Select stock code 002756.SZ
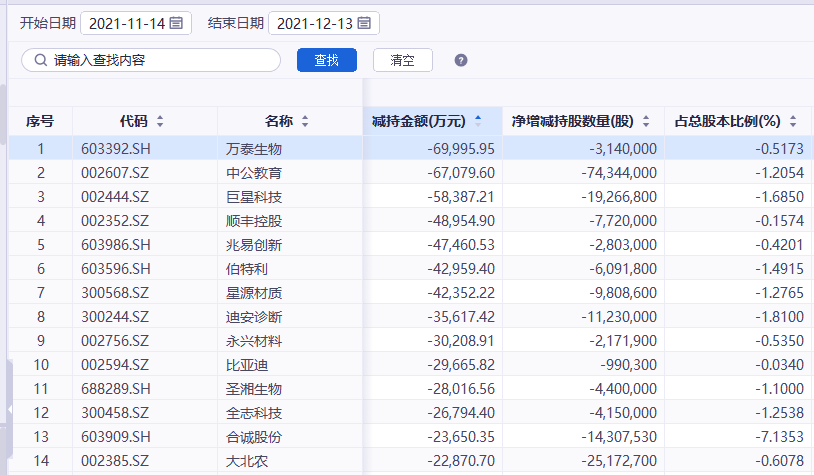Viewport: 814px width, 475px height. tap(115, 341)
